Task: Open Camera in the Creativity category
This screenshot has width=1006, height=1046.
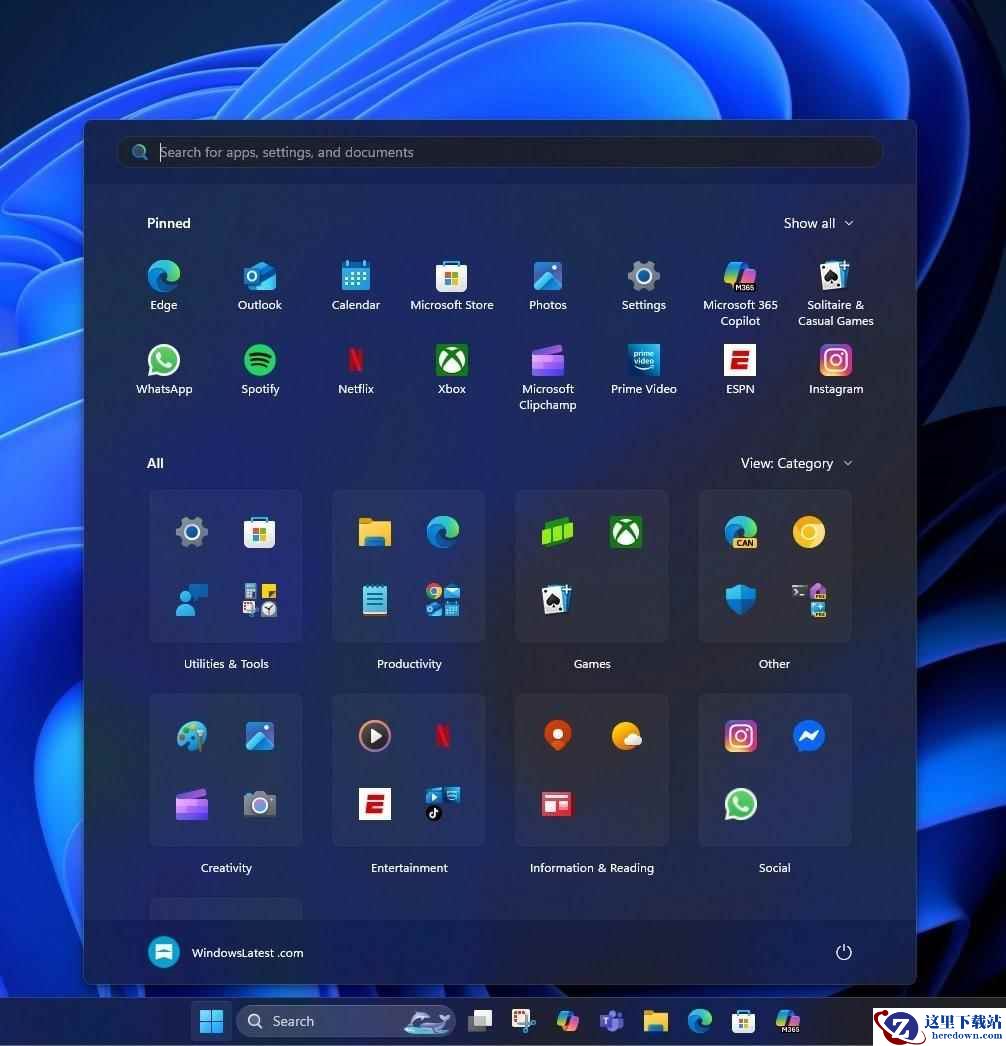Action: (260, 805)
